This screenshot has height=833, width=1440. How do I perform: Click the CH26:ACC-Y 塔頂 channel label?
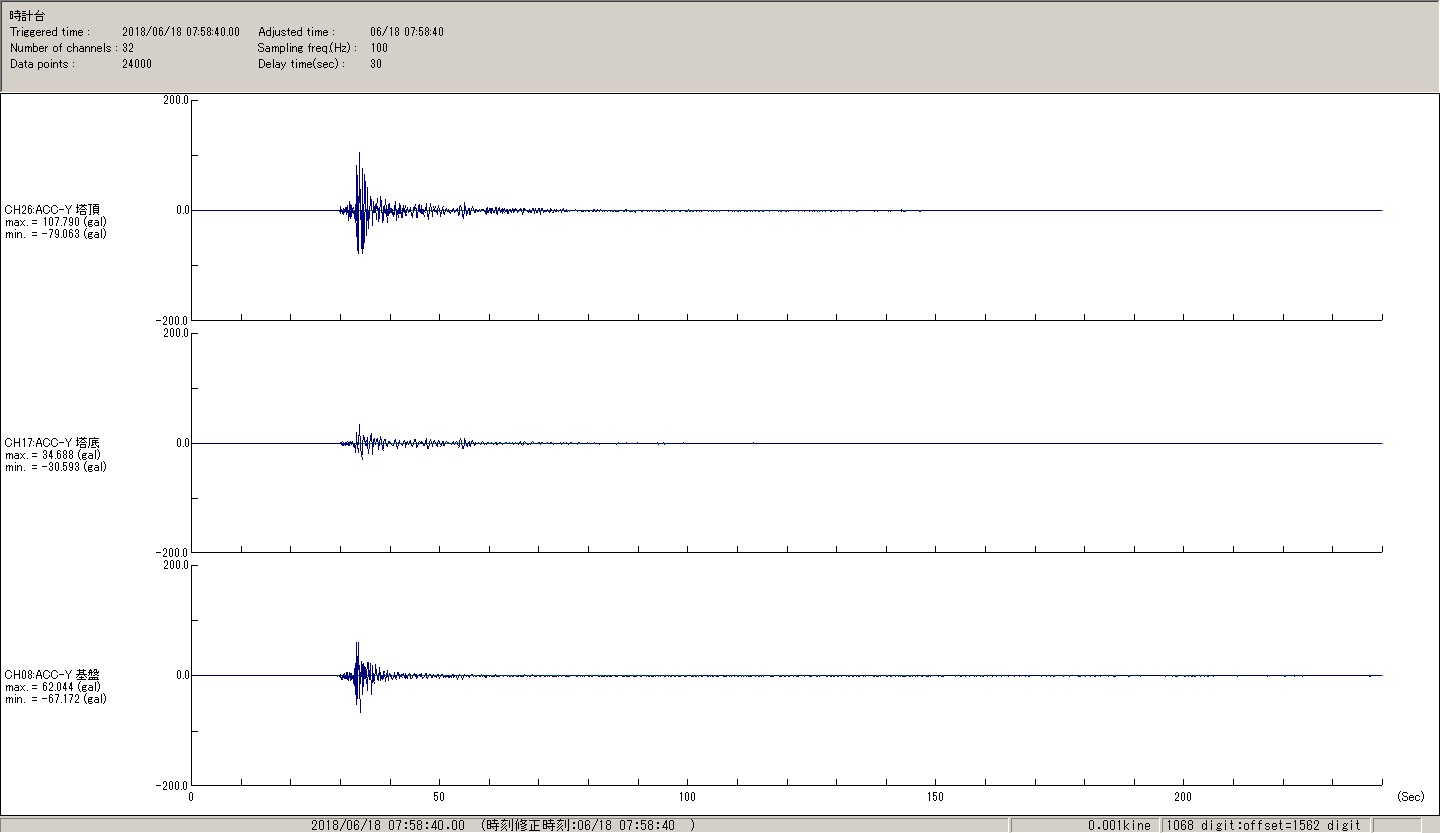coord(52,210)
